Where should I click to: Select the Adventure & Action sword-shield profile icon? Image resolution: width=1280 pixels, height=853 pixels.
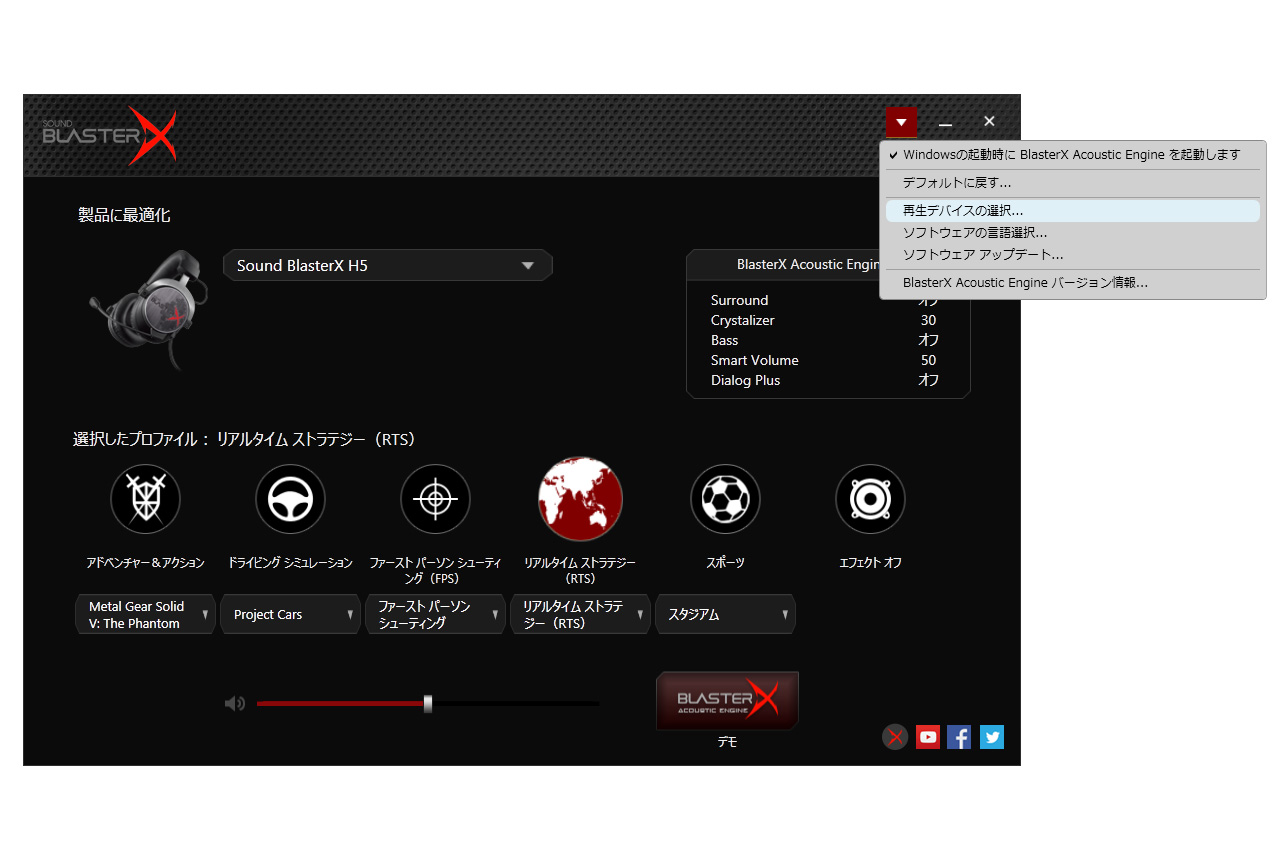(x=146, y=498)
